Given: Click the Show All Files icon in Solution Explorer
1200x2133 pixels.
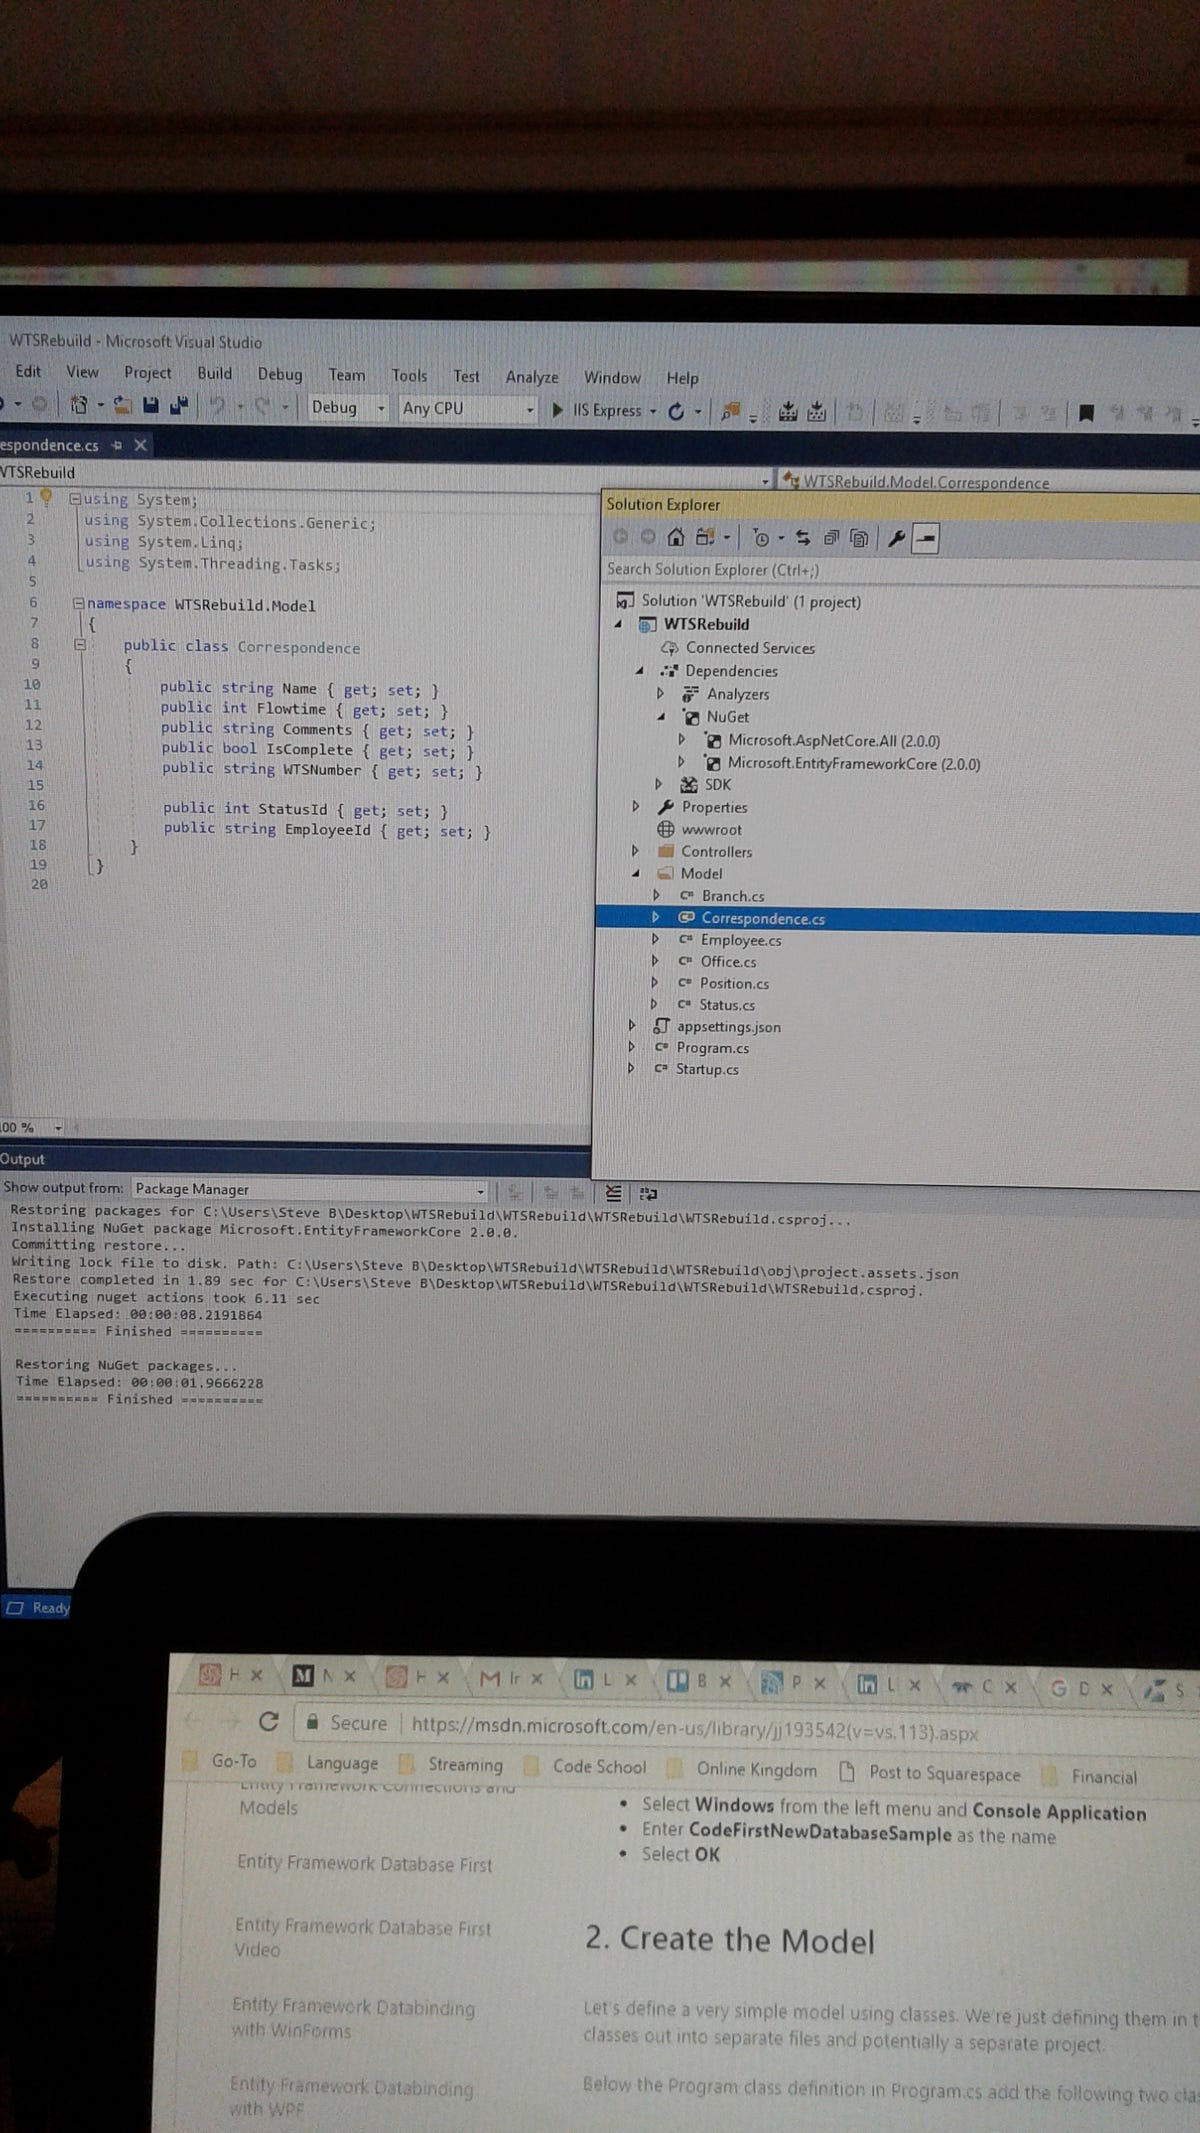Looking at the screenshot, I should pos(859,539).
